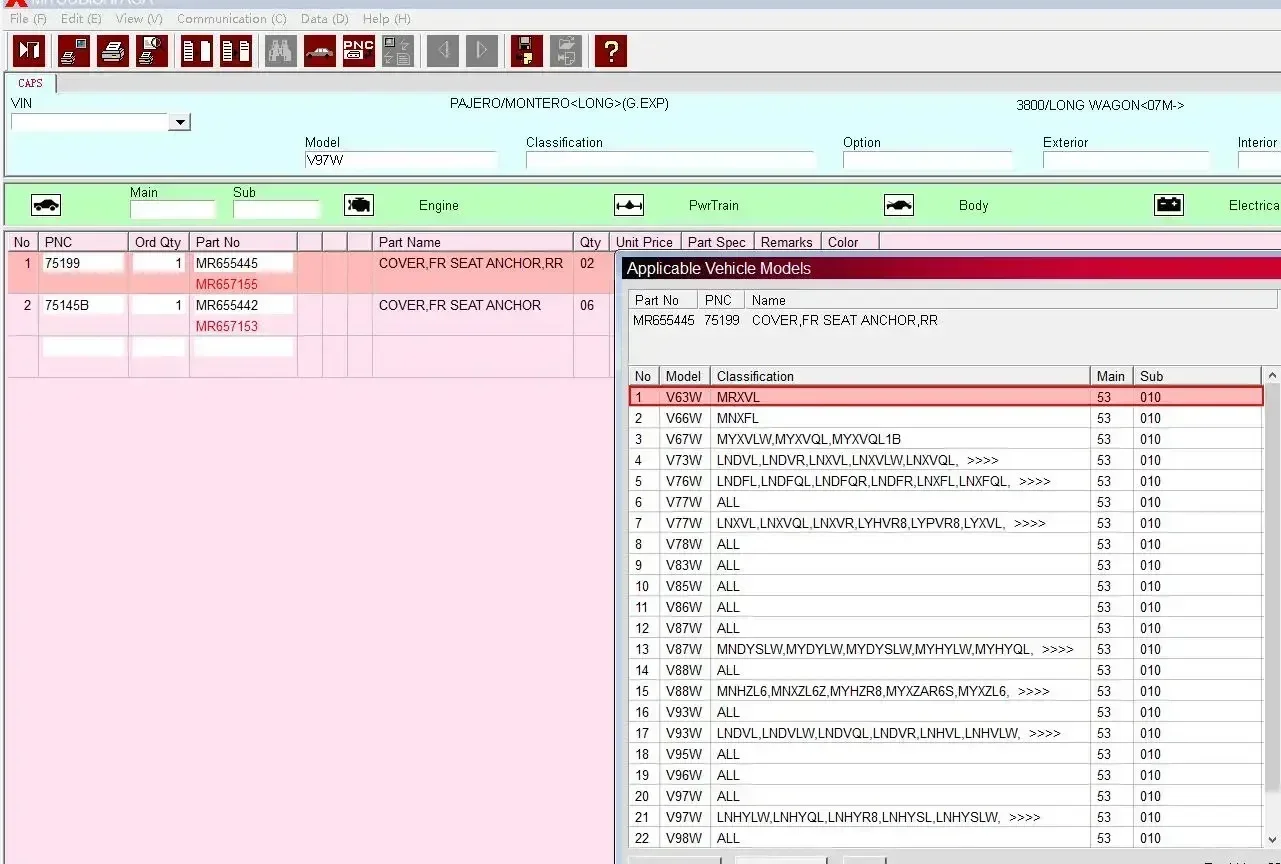Select the PwrTrain group icon
Image resolution: width=1281 pixels, height=864 pixels.
[629, 205]
